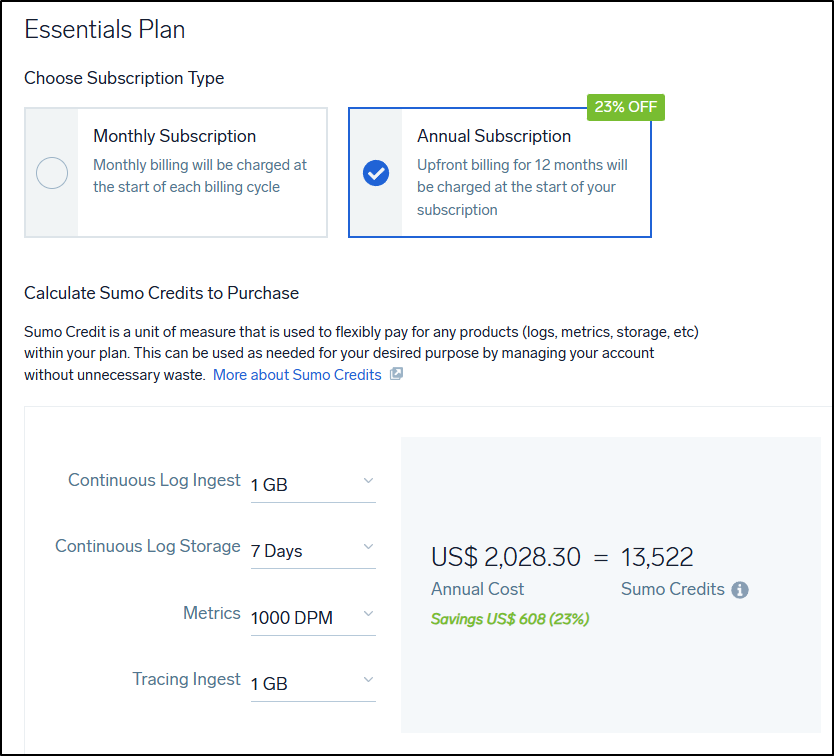Open the external link icon beside Sumo Credits link

(396, 375)
